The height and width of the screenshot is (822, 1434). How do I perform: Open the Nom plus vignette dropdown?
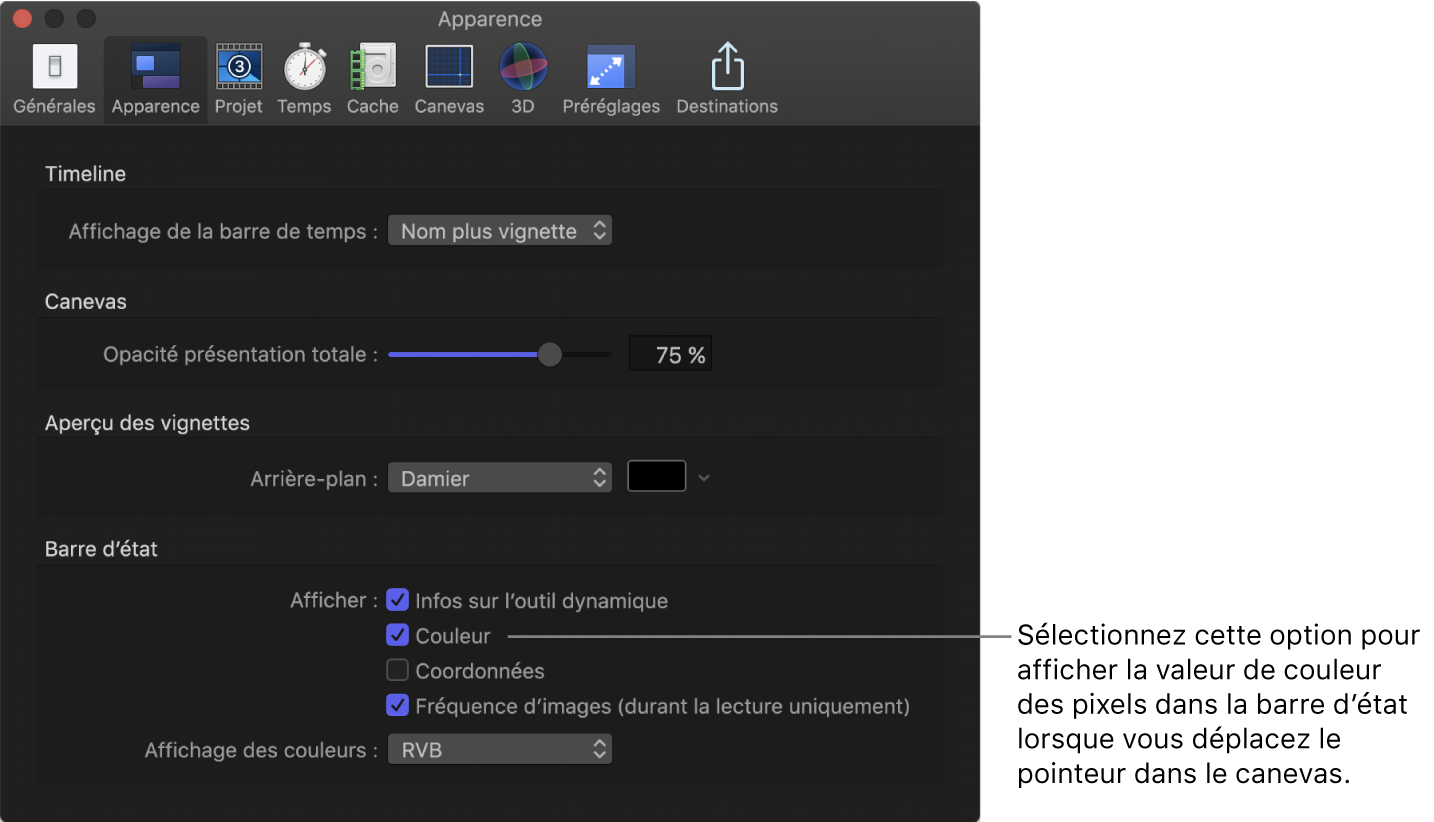[499, 231]
